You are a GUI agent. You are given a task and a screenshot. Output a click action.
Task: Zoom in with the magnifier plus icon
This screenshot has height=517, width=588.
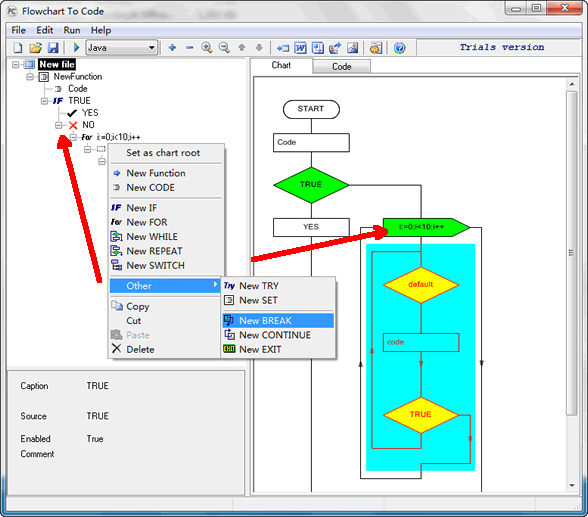(x=207, y=48)
